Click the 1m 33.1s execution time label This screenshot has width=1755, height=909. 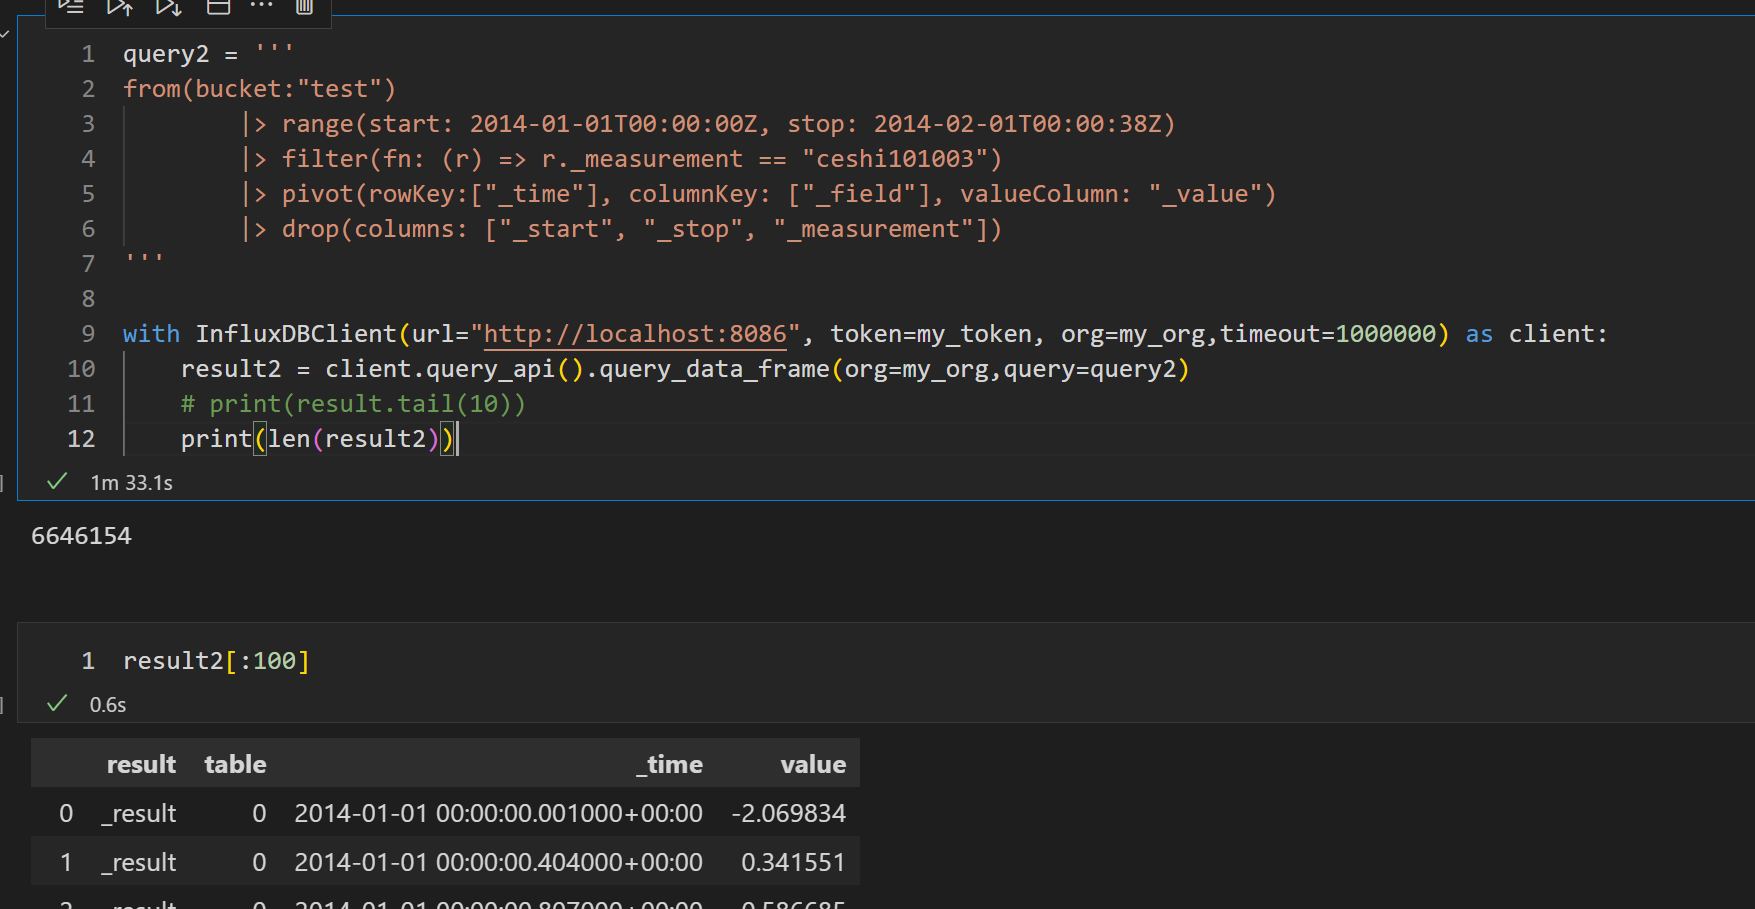pos(131,482)
